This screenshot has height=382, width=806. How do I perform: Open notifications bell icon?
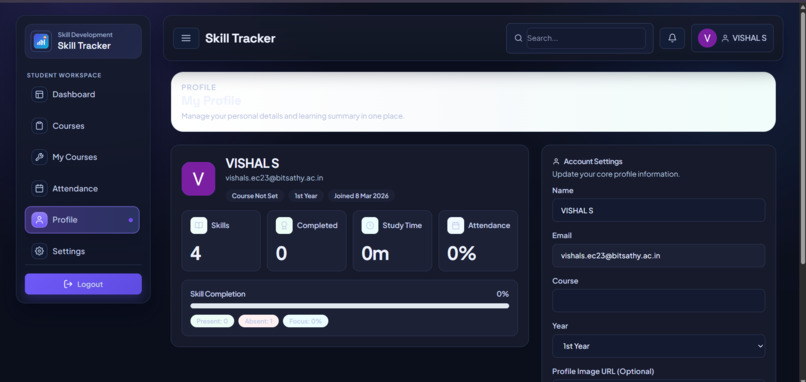672,38
